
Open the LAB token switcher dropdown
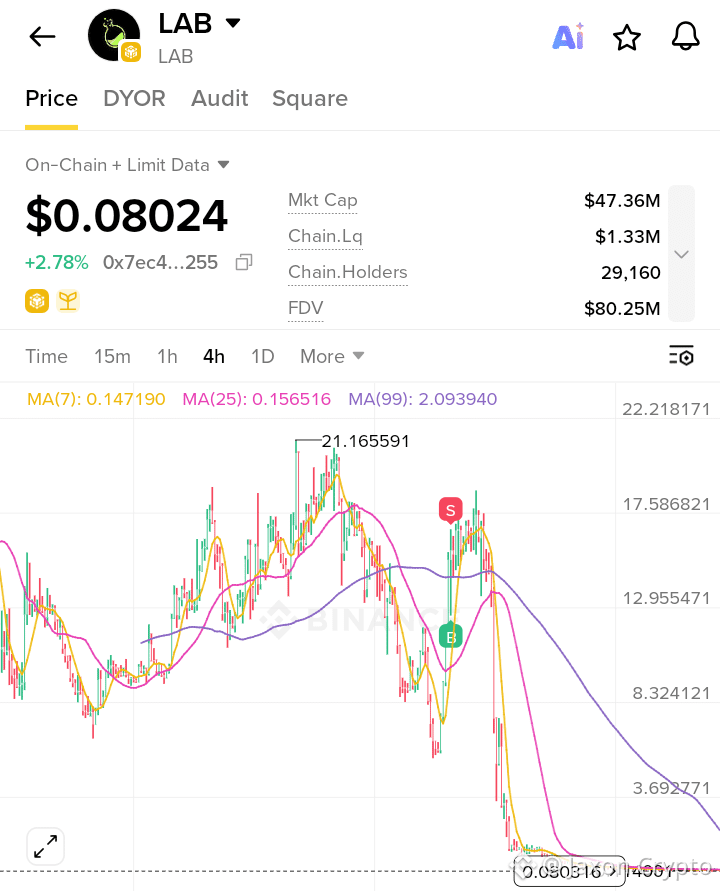pyautogui.click(x=233, y=23)
